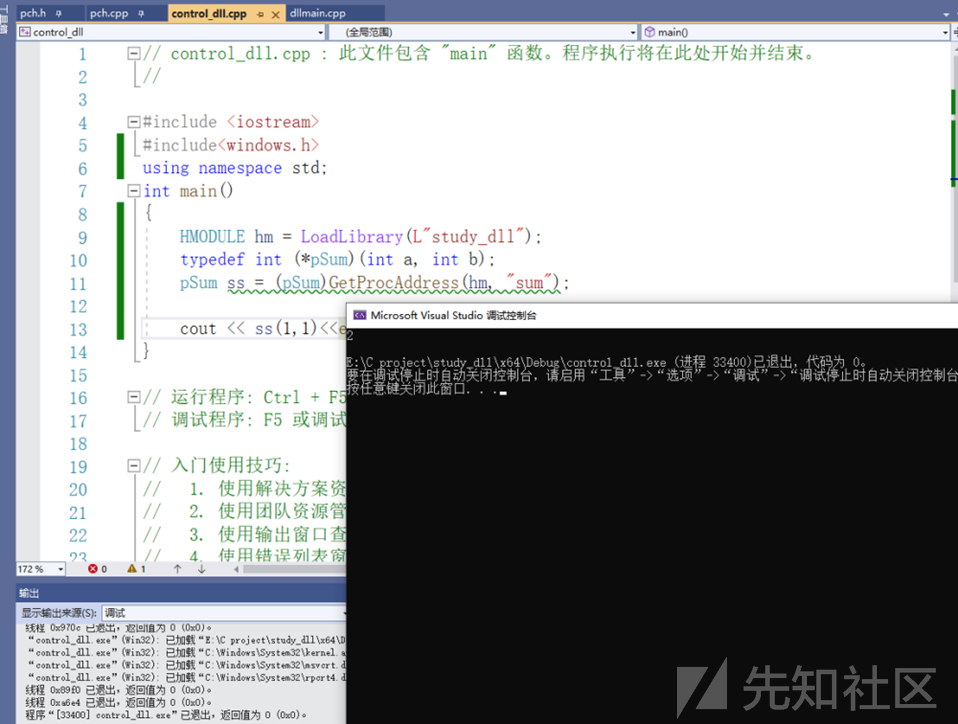Click the GetProcAddress call on line 11

[393, 282]
